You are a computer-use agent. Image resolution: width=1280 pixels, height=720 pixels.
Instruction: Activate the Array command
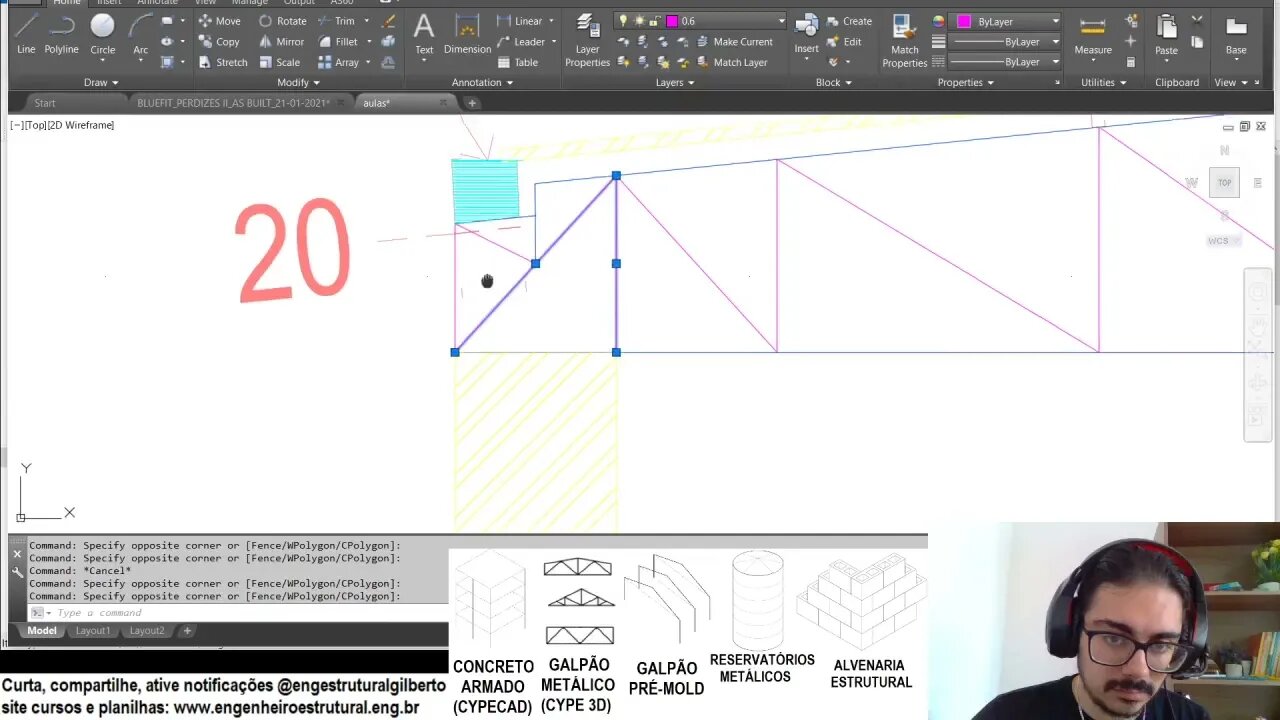[338, 62]
